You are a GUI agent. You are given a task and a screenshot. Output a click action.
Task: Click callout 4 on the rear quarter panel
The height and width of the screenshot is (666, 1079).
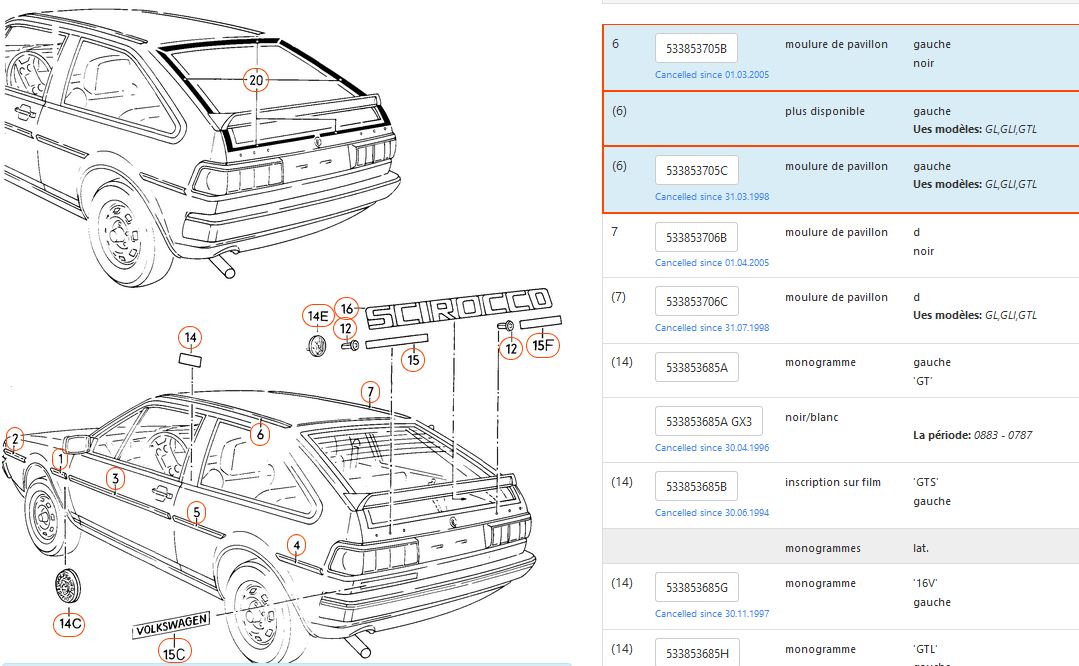point(296,545)
